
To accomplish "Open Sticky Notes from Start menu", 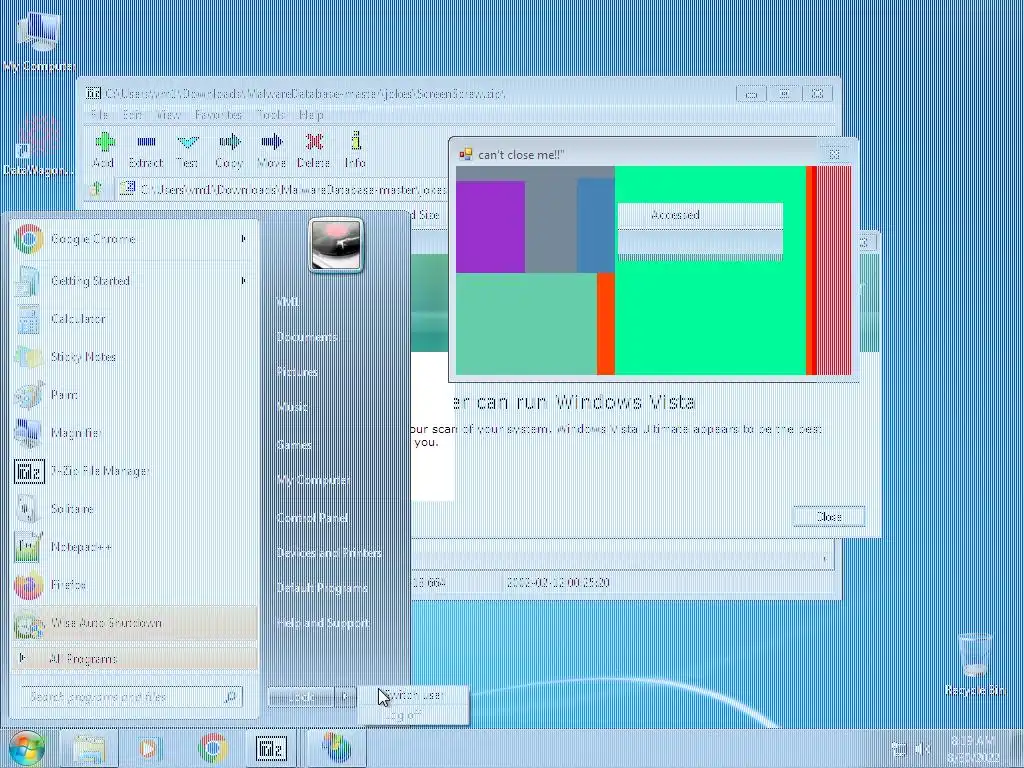I will 135,357.
